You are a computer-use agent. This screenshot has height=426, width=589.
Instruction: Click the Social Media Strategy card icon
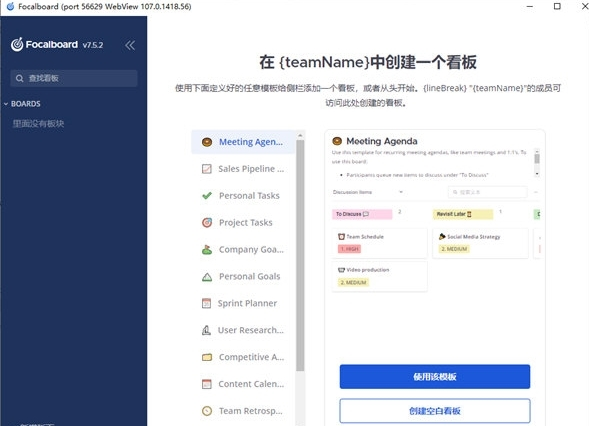442,236
